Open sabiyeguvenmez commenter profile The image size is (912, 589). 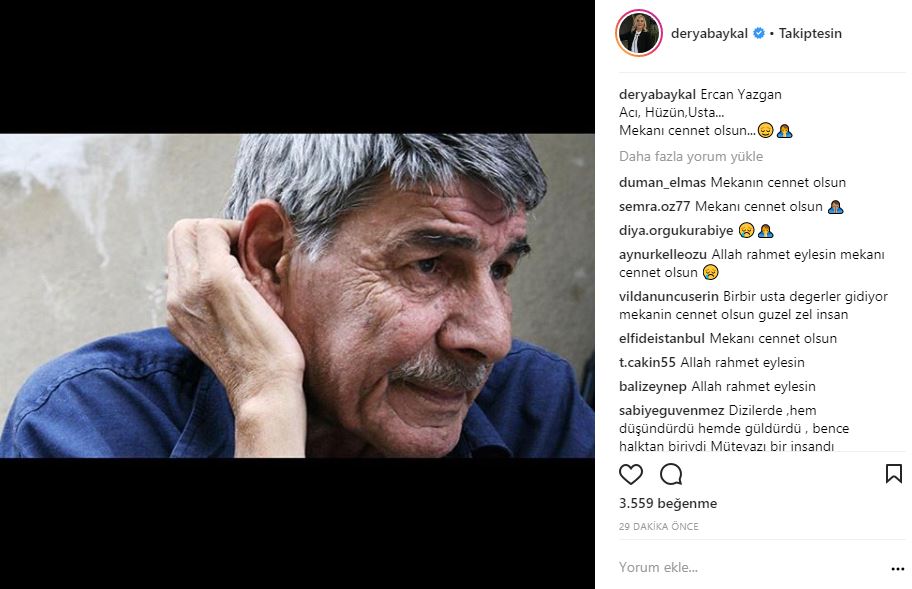(x=671, y=410)
